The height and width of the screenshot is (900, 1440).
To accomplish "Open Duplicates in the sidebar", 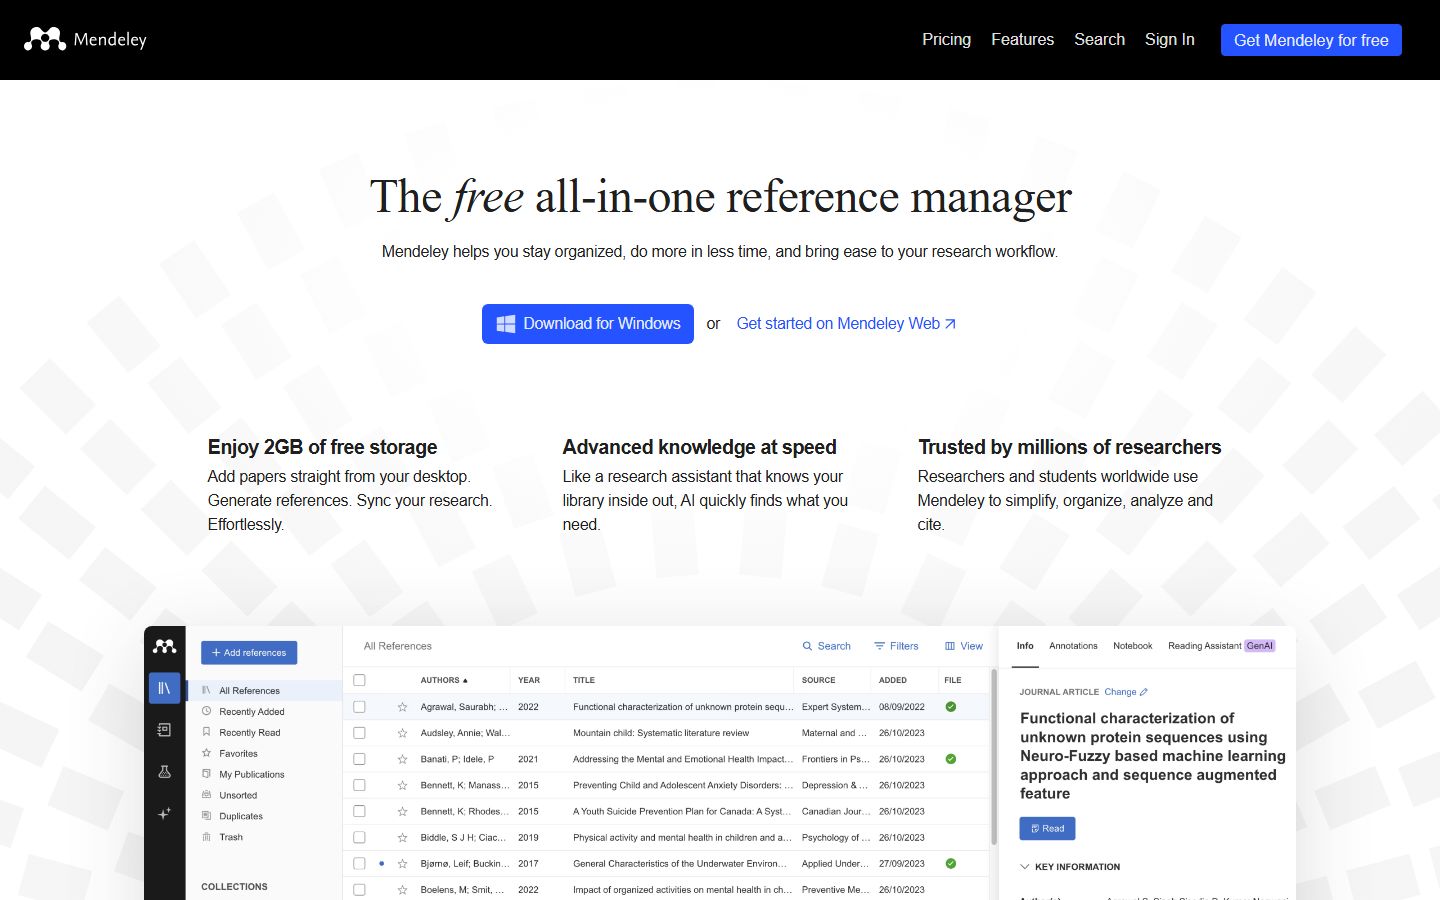I will [x=241, y=817].
